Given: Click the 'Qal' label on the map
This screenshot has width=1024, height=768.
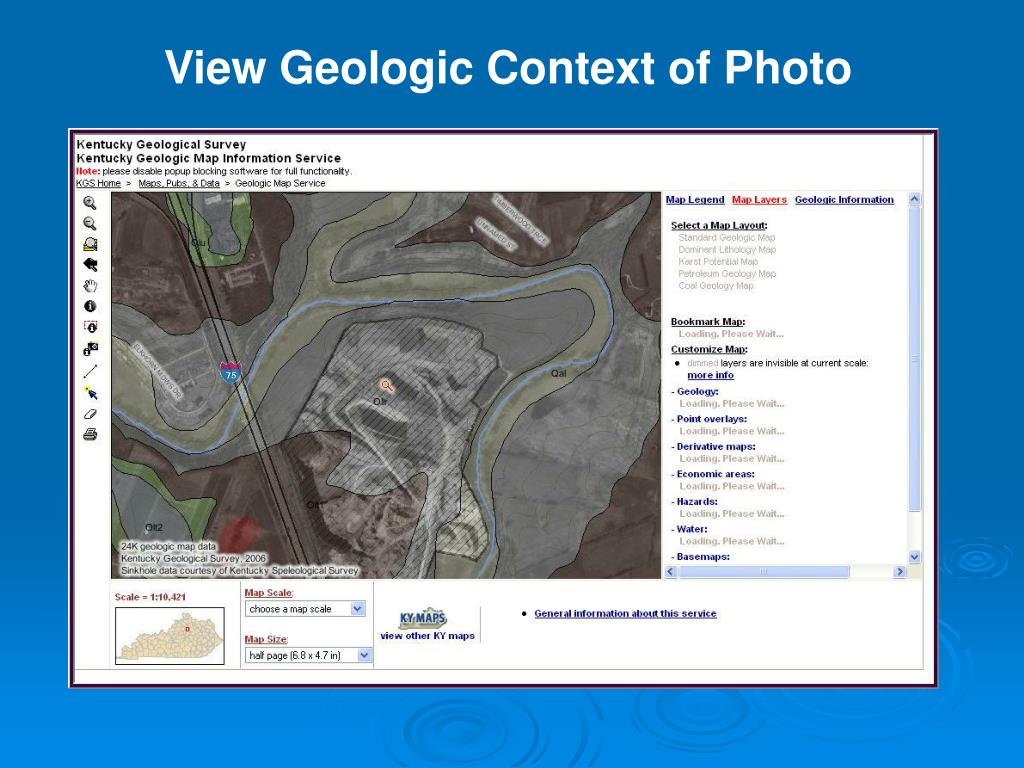Looking at the screenshot, I should (558, 374).
